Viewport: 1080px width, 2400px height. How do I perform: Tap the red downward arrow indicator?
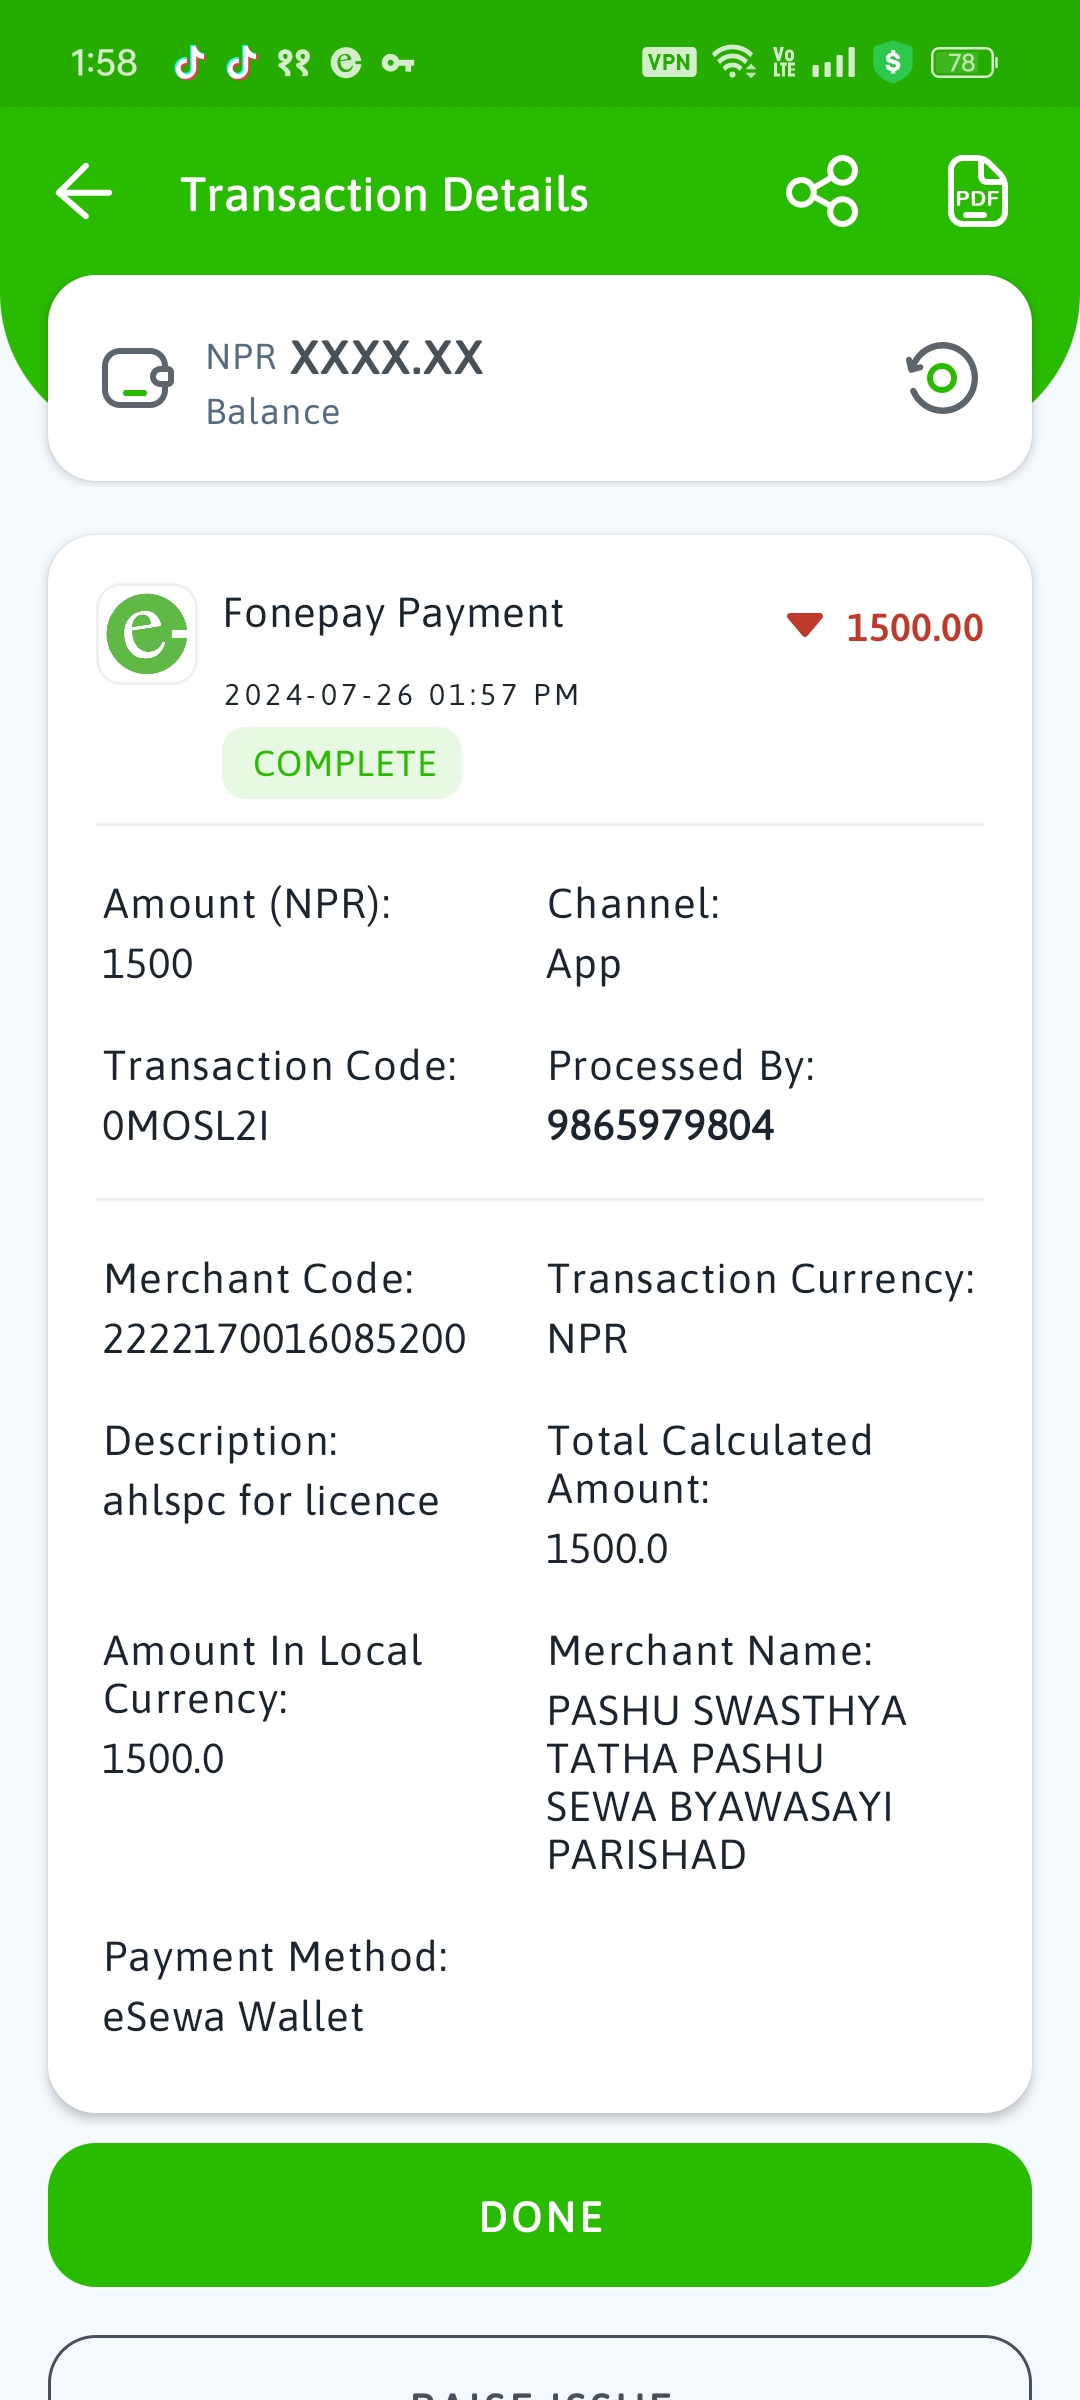(x=805, y=625)
